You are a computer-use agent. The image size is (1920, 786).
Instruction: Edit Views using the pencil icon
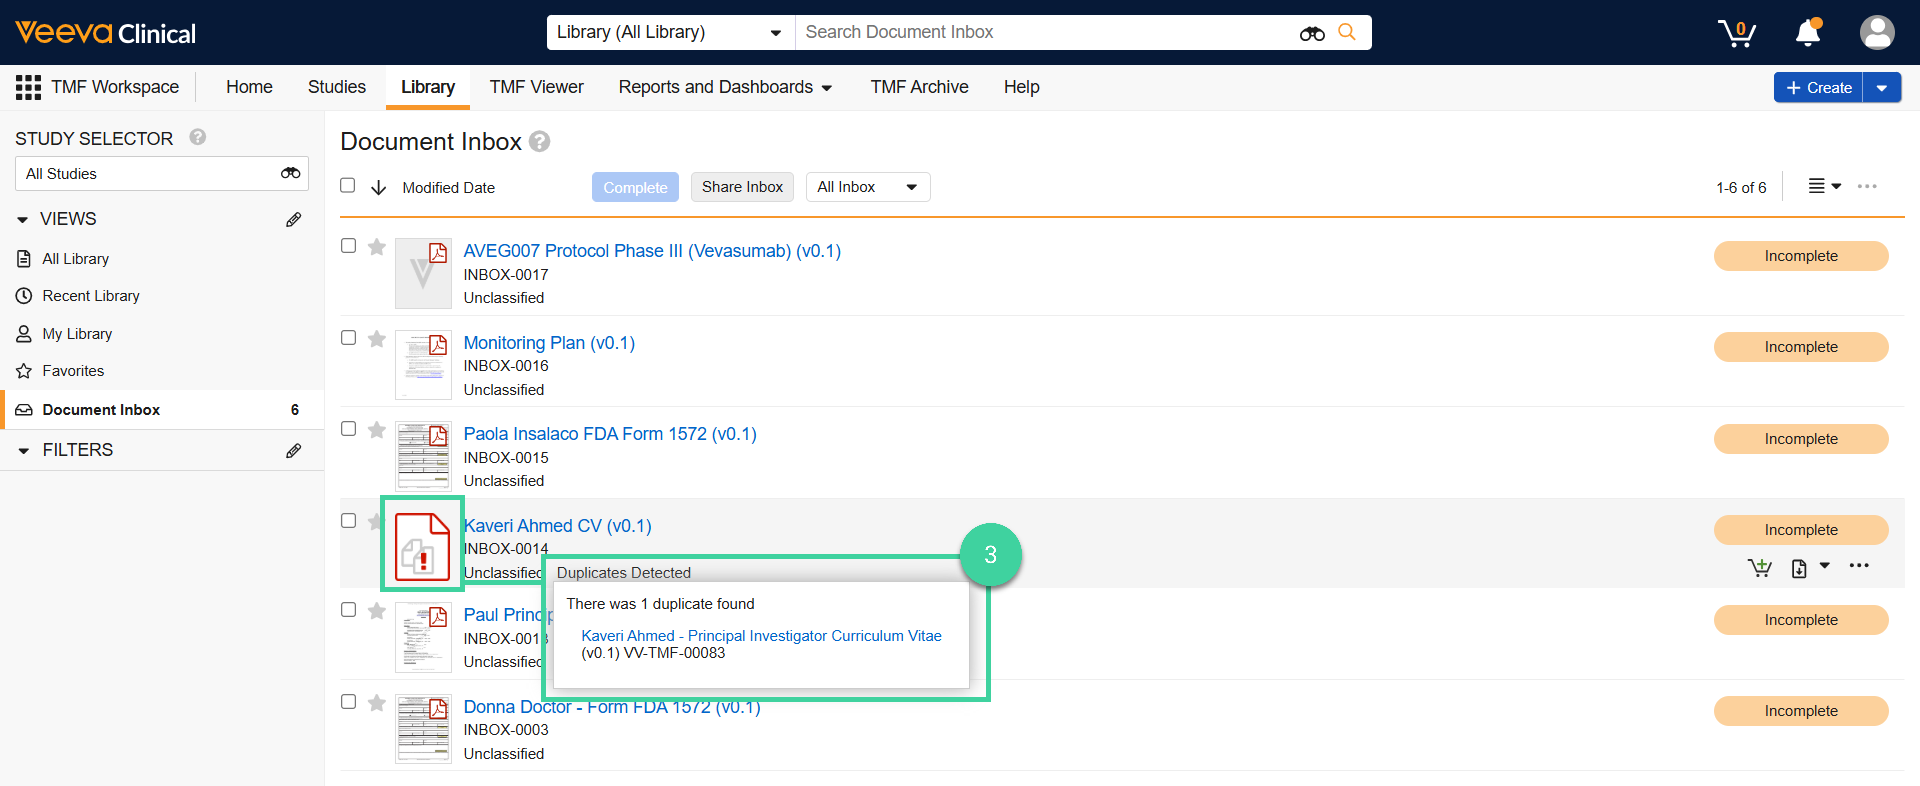click(x=293, y=219)
